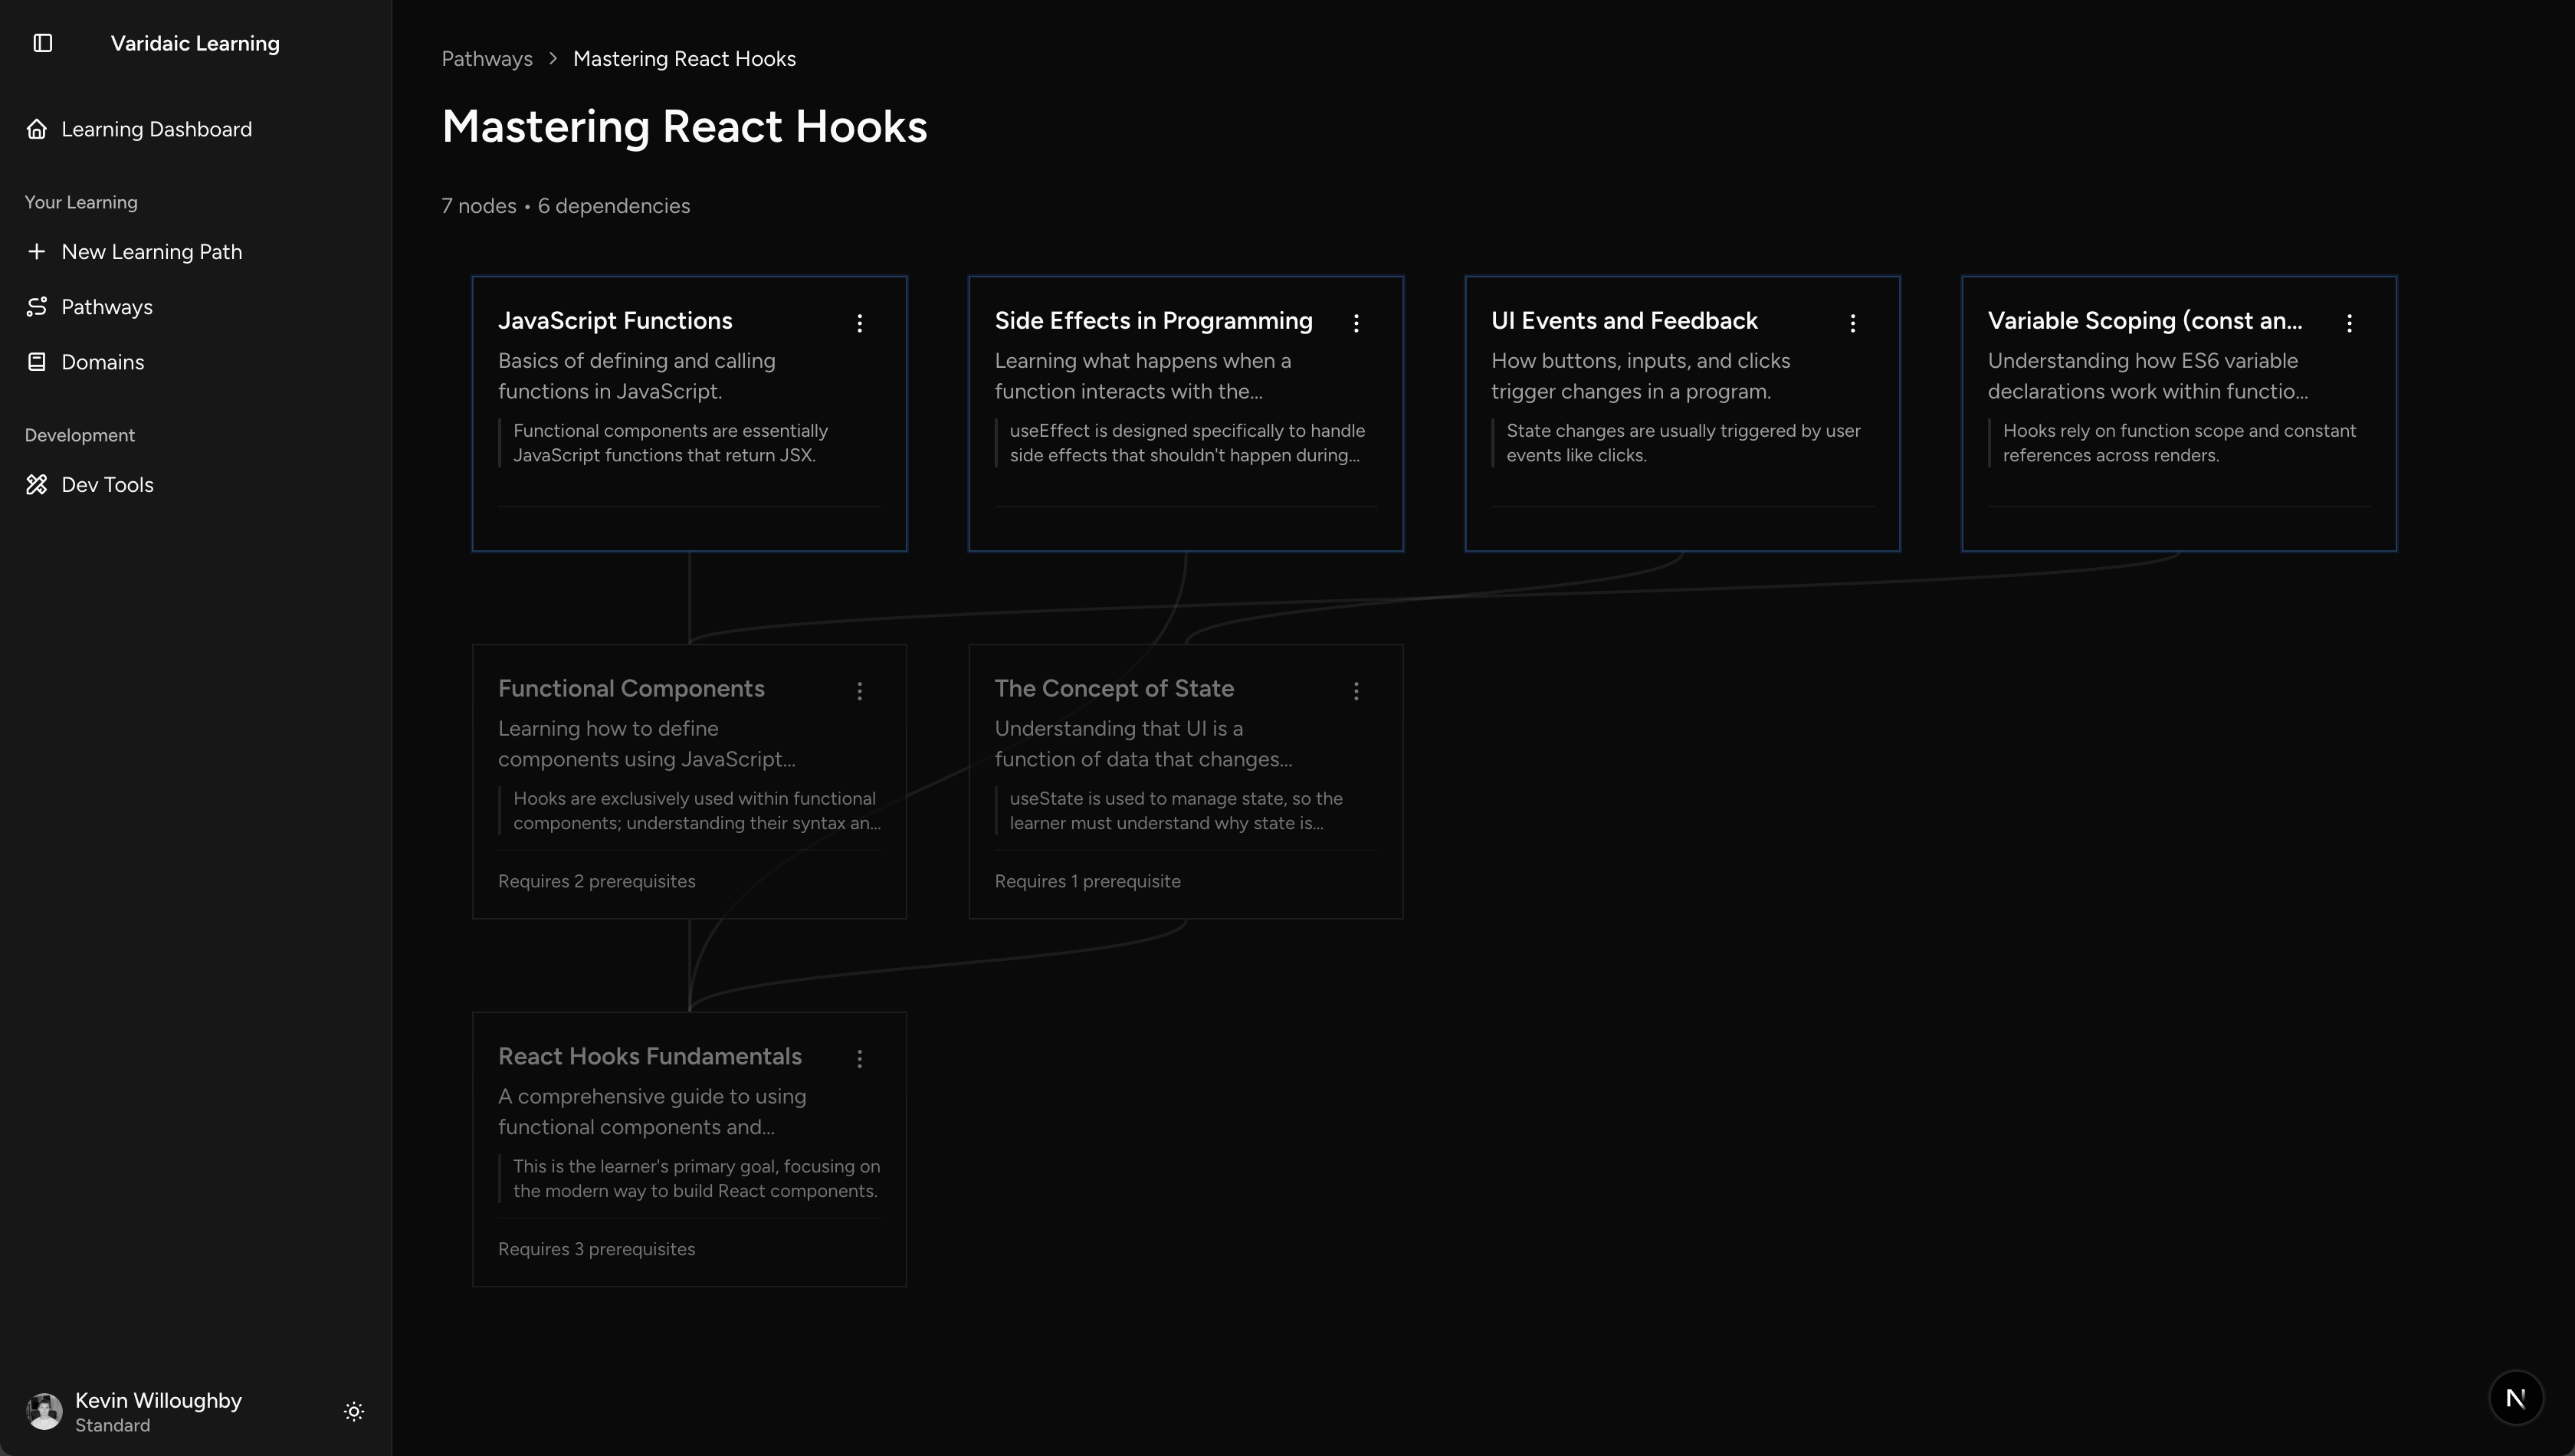
Task: Click the Varidaic Learning app title
Action: click(x=195, y=43)
